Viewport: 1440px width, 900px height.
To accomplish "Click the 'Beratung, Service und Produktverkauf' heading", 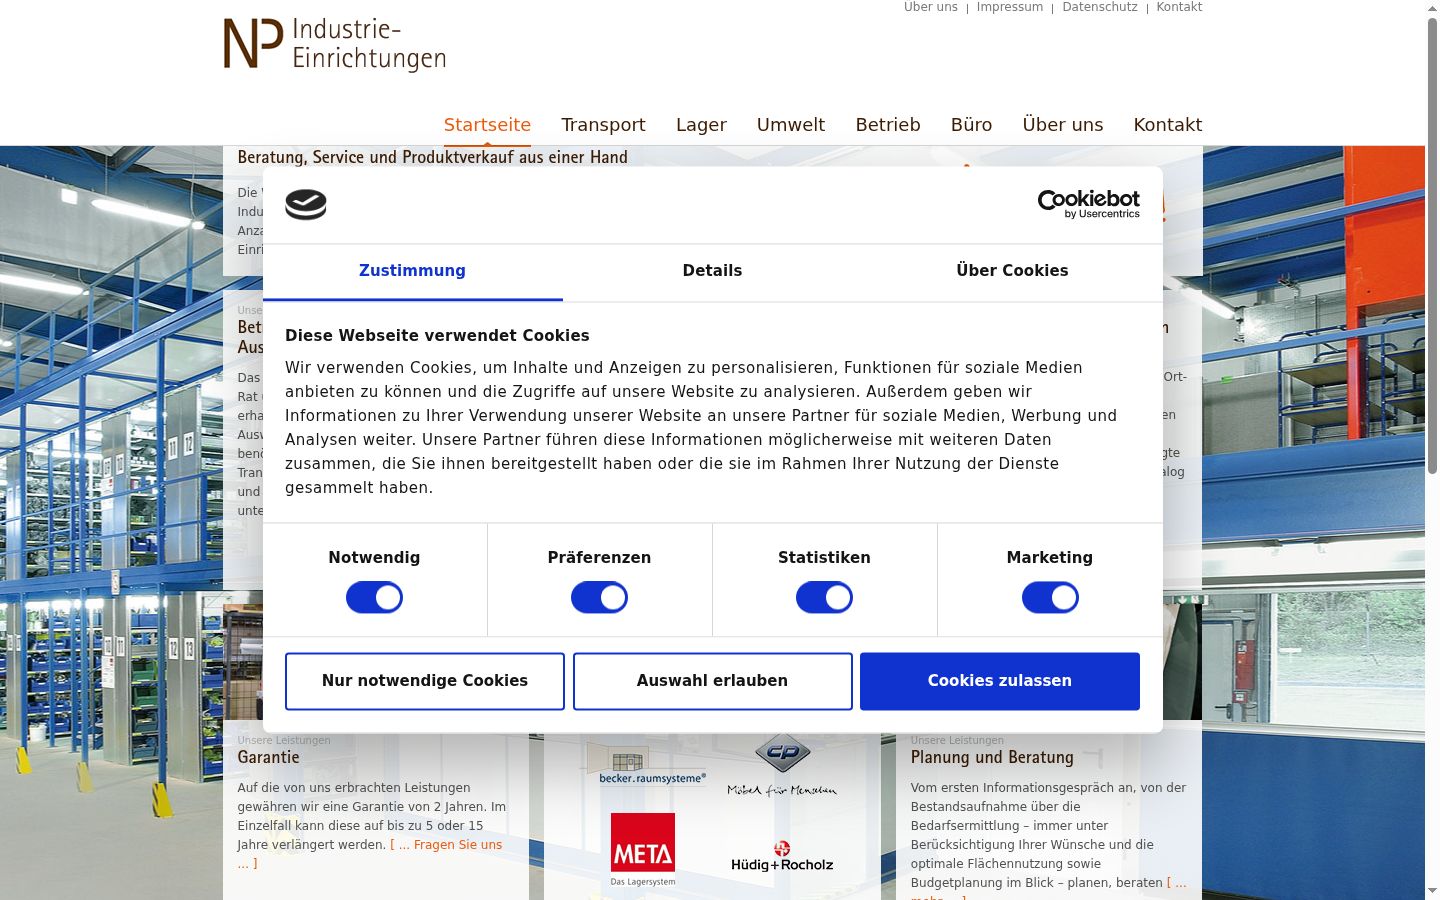I will tap(433, 157).
